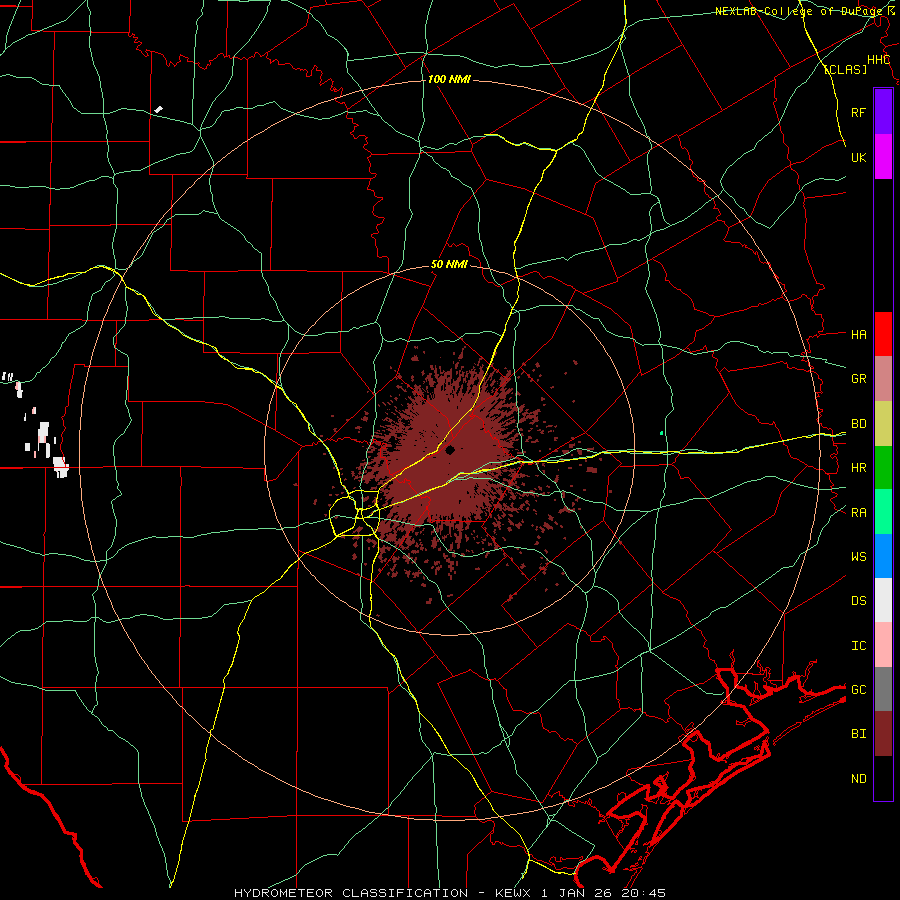Screen dimensions: 900x900
Task: Click the ND legend label
Action: point(858,778)
